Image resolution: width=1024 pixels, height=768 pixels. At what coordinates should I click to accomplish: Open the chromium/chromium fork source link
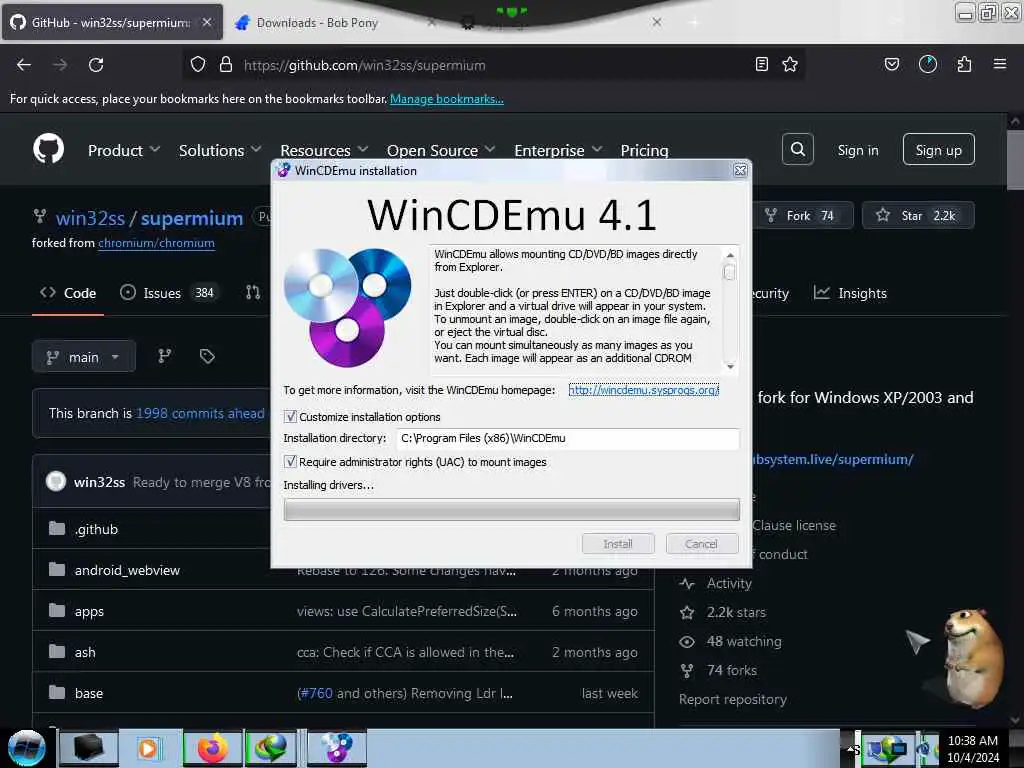pyautogui.click(x=156, y=243)
